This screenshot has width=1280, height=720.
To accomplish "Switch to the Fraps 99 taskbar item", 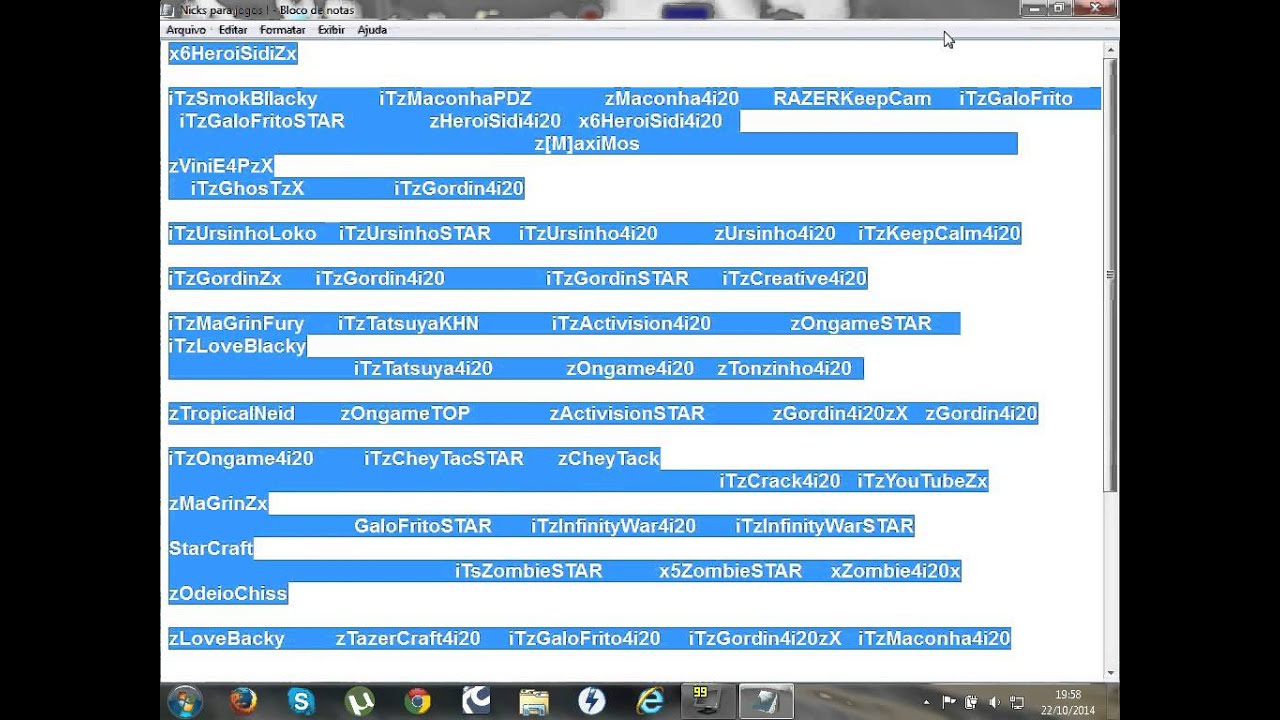I will point(707,701).
